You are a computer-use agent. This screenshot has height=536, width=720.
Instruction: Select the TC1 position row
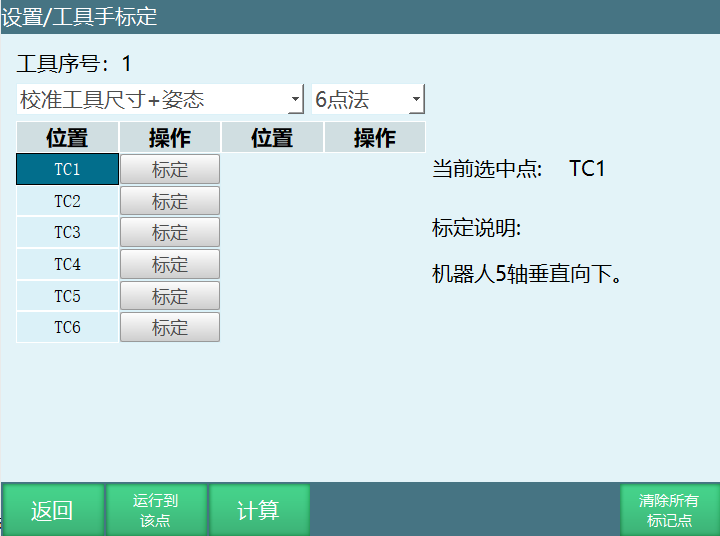click(x=67, y=169)
